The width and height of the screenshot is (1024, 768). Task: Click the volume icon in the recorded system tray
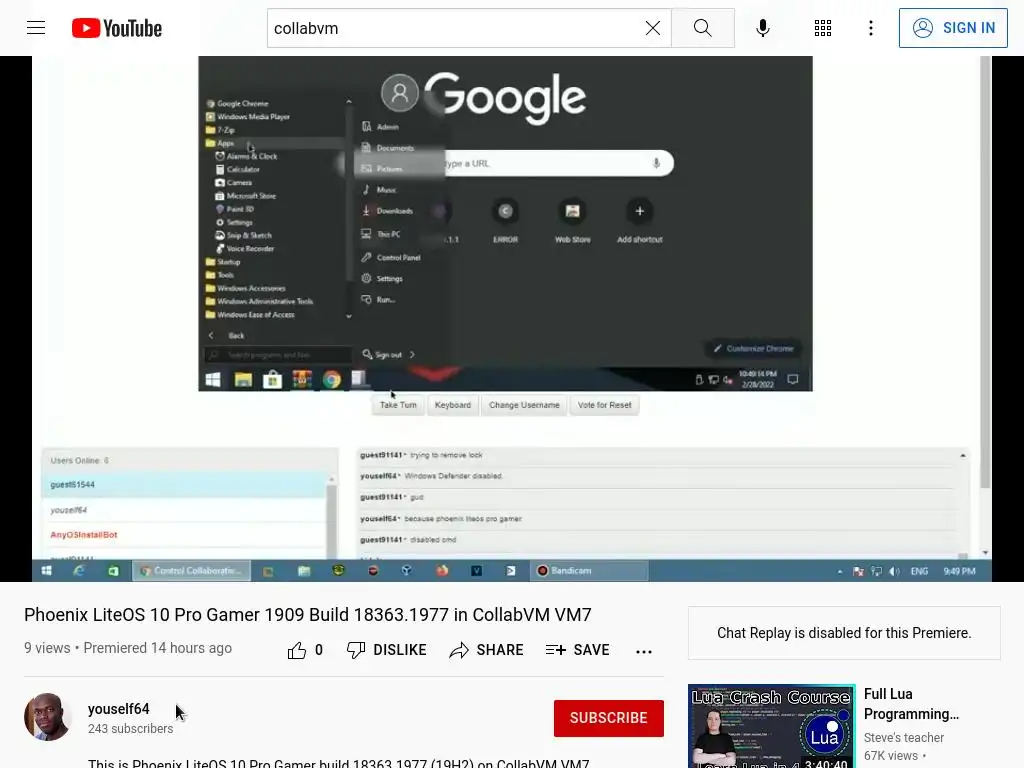[895, 571]
